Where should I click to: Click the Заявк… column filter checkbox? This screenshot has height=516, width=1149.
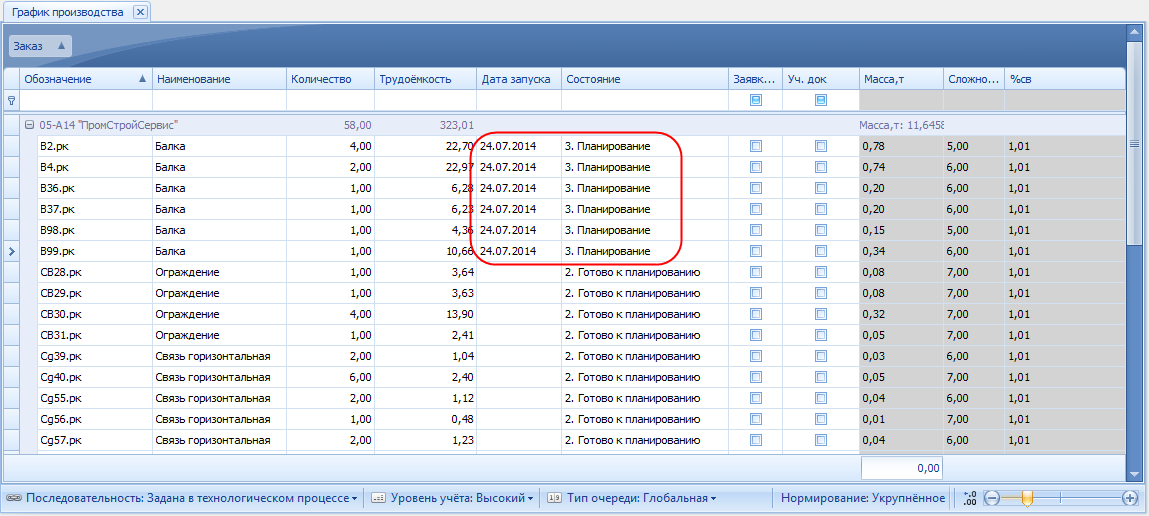click(755, 100)
